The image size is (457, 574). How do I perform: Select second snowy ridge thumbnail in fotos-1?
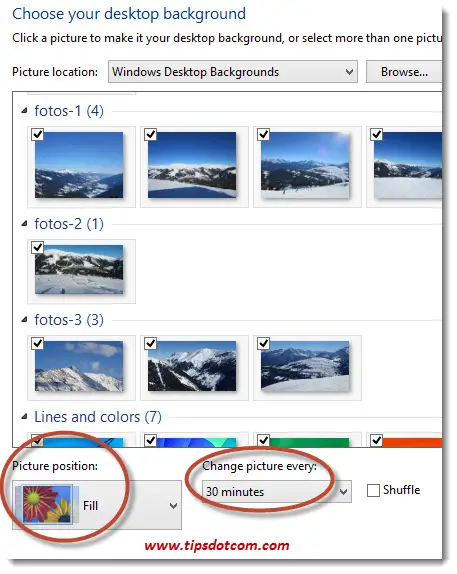(192, 165)
